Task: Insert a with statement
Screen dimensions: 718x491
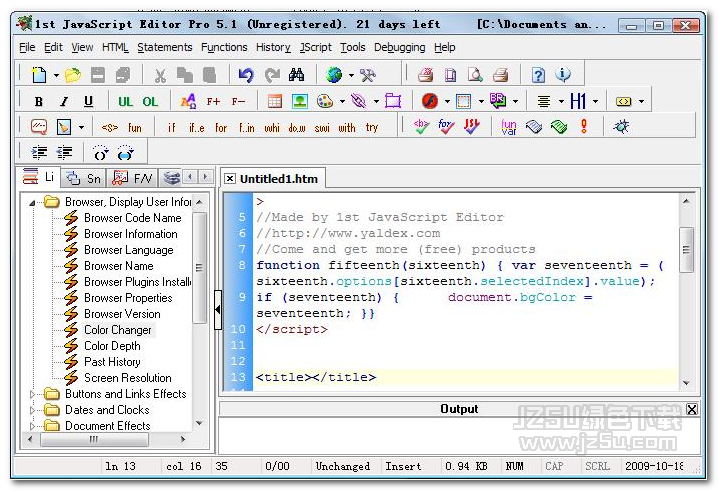Action: coord(347,128)
